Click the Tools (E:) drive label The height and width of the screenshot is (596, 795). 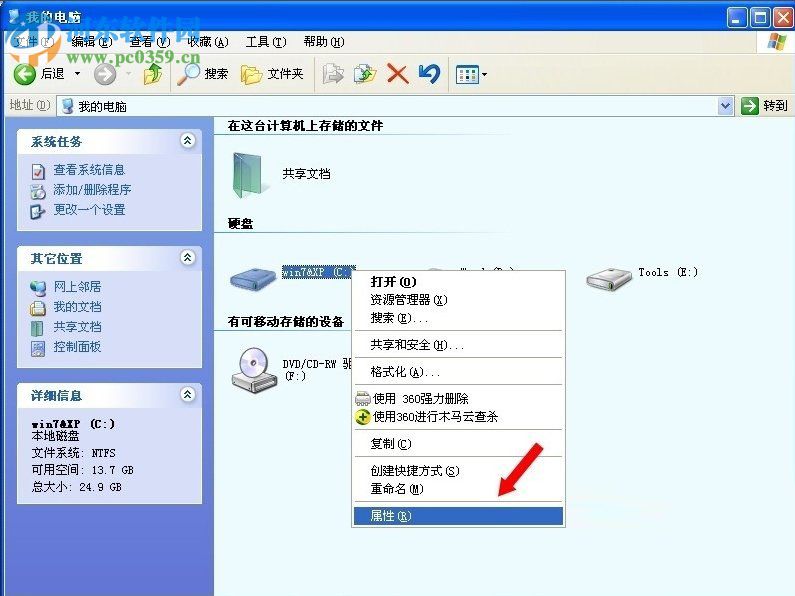[668, 272]
